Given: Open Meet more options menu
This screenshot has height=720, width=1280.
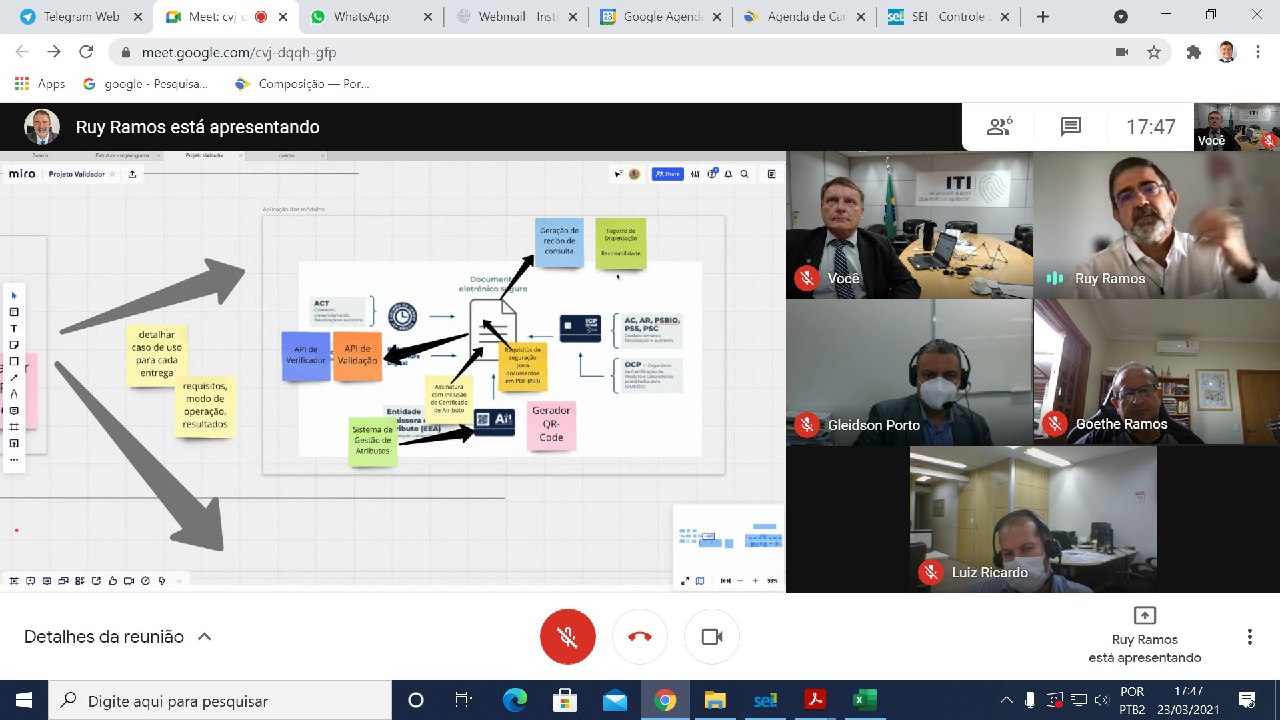Looking at the screenshot, I should tap(1249, 637).
